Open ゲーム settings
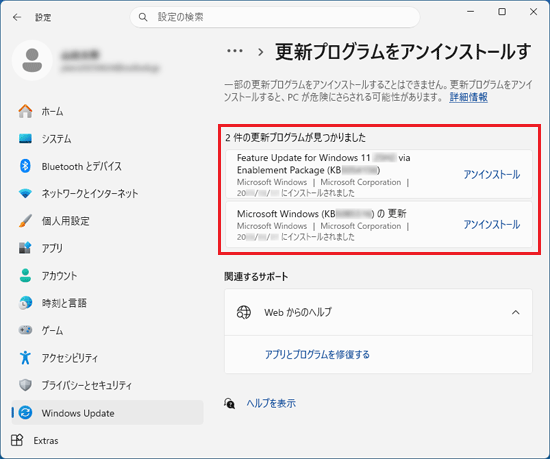Screen dimensions: 550x459 [107, 330]
